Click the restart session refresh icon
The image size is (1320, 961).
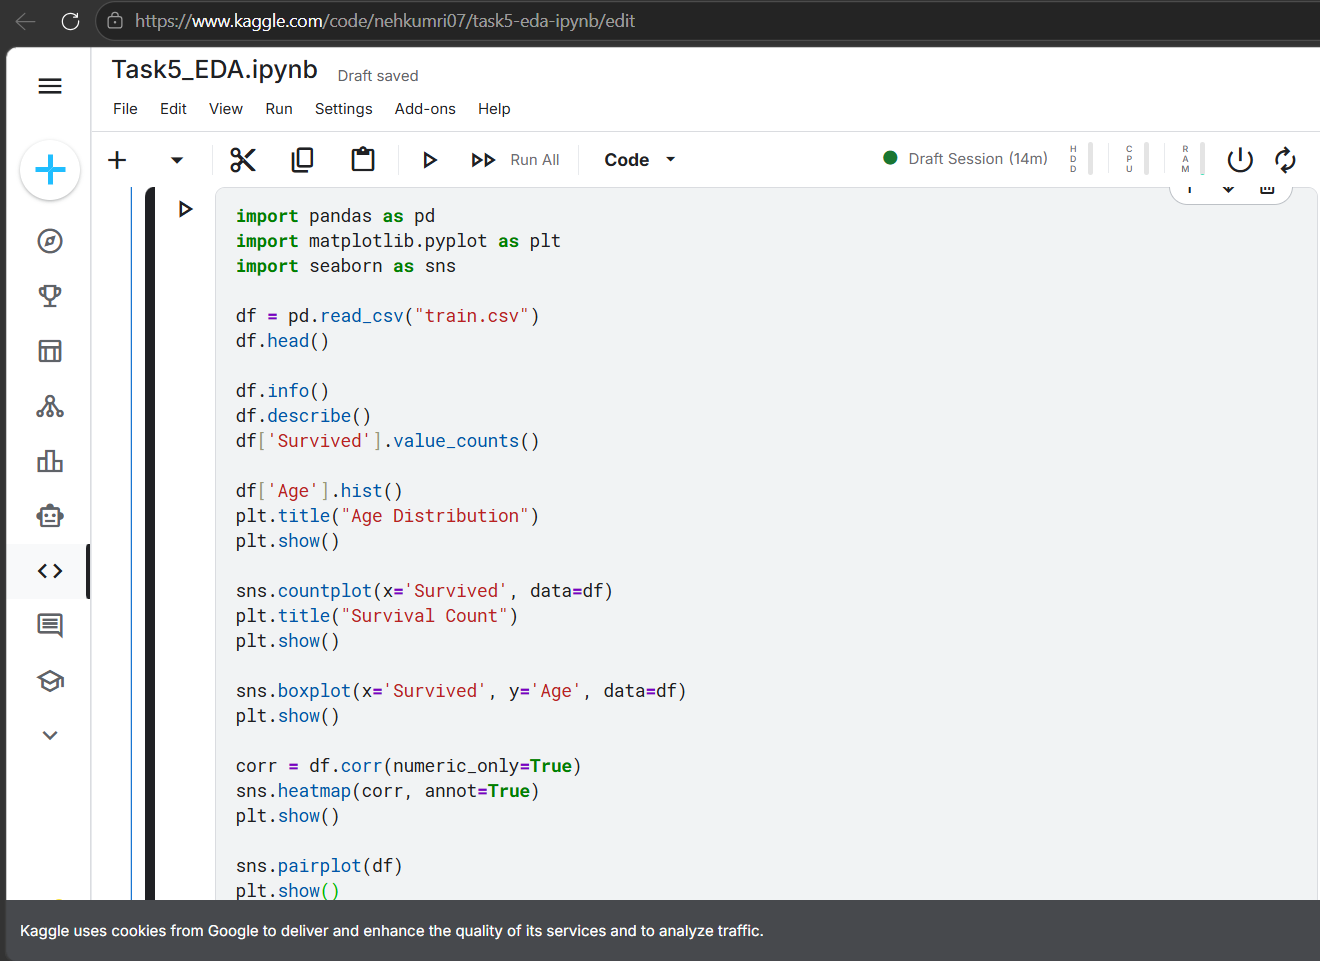[1285, 160]
